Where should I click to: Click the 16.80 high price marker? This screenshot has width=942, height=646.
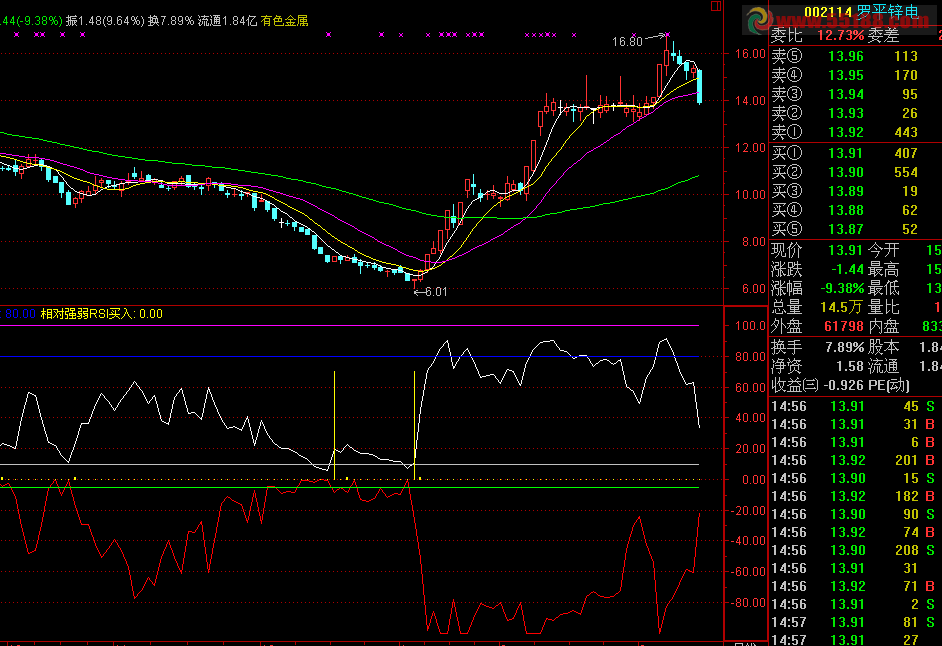point(628,42)
